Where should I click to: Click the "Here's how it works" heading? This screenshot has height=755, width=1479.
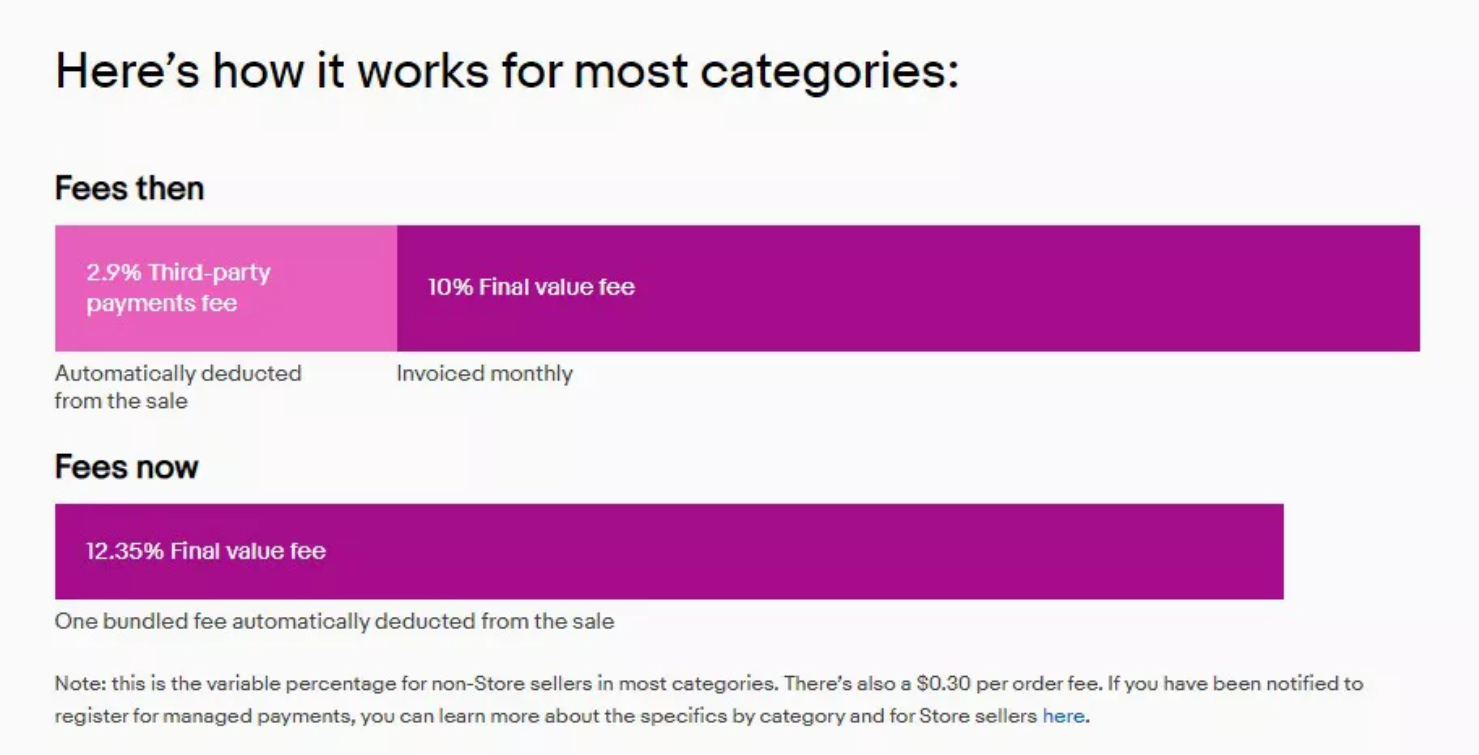click(x=506, y=72)
